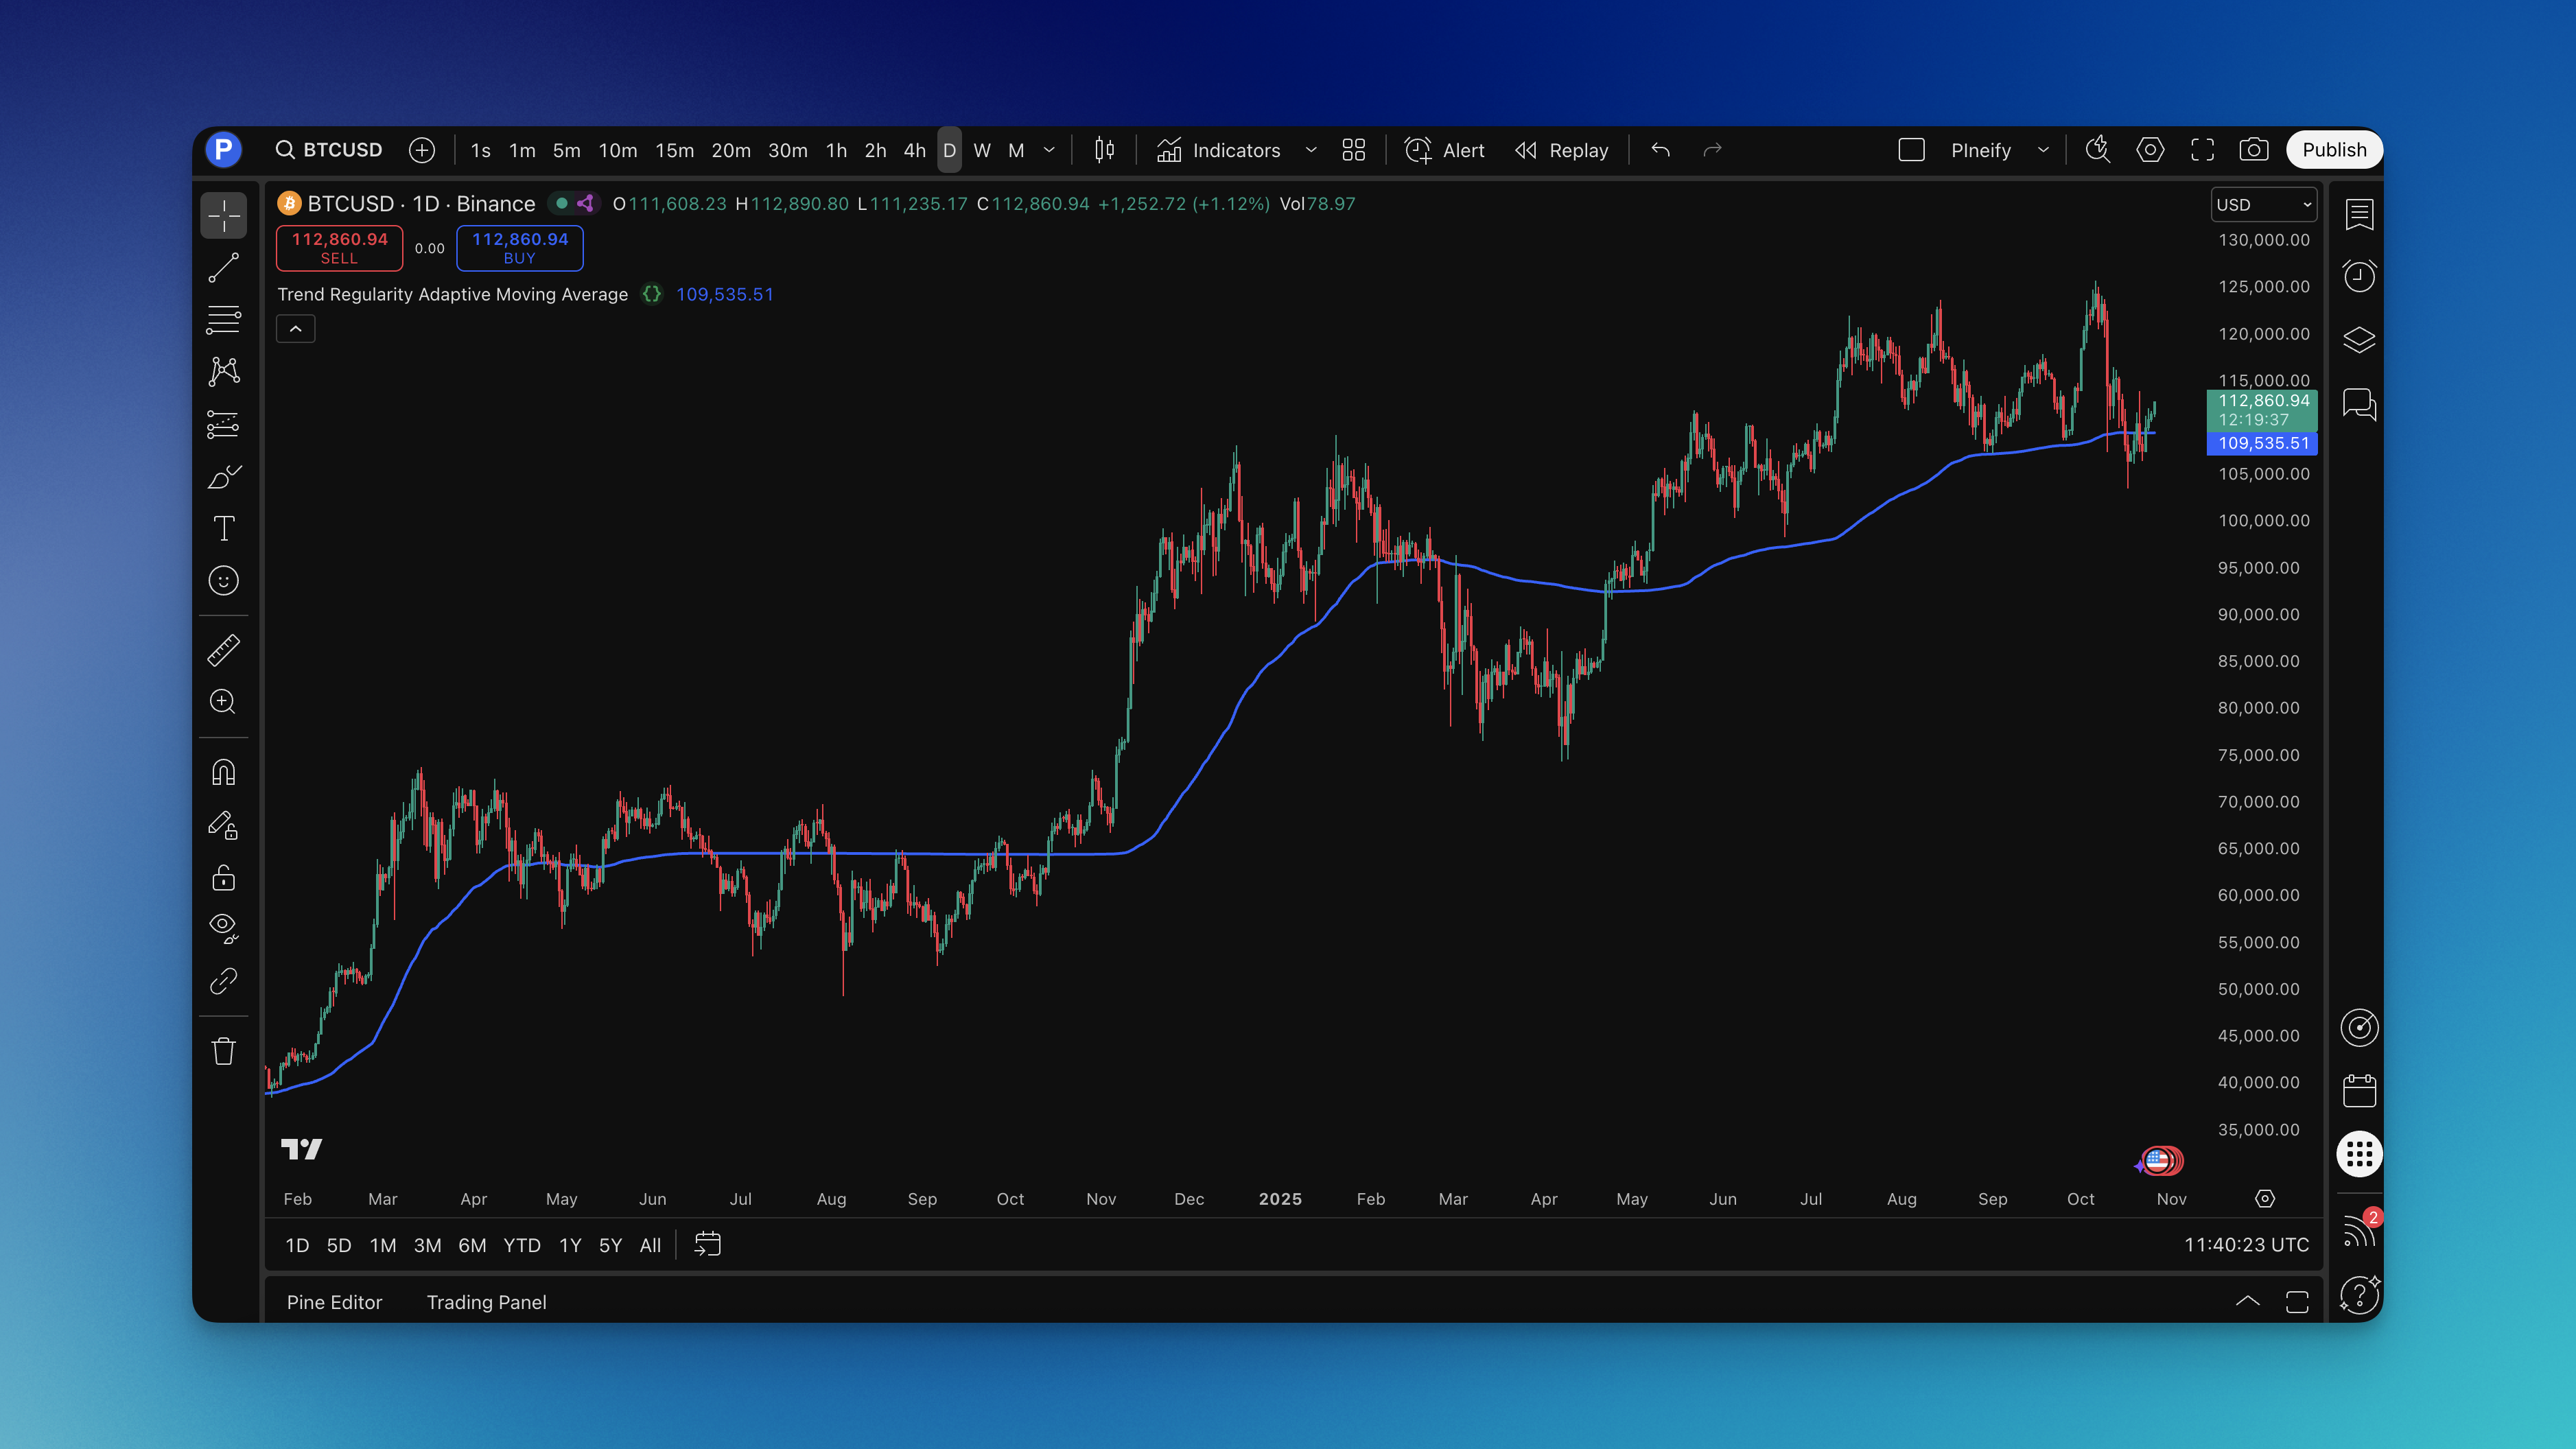2576x1449 pixels.
Task: Select the trend line drawing tool
Action: [x=223, y=268]
